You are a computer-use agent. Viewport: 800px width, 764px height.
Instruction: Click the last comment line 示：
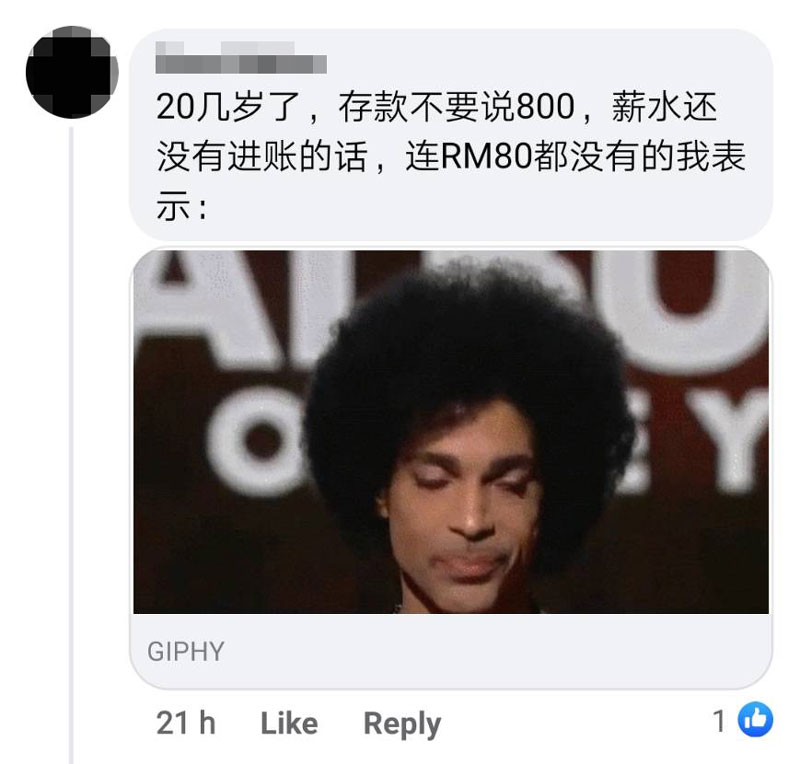[182, 206]
